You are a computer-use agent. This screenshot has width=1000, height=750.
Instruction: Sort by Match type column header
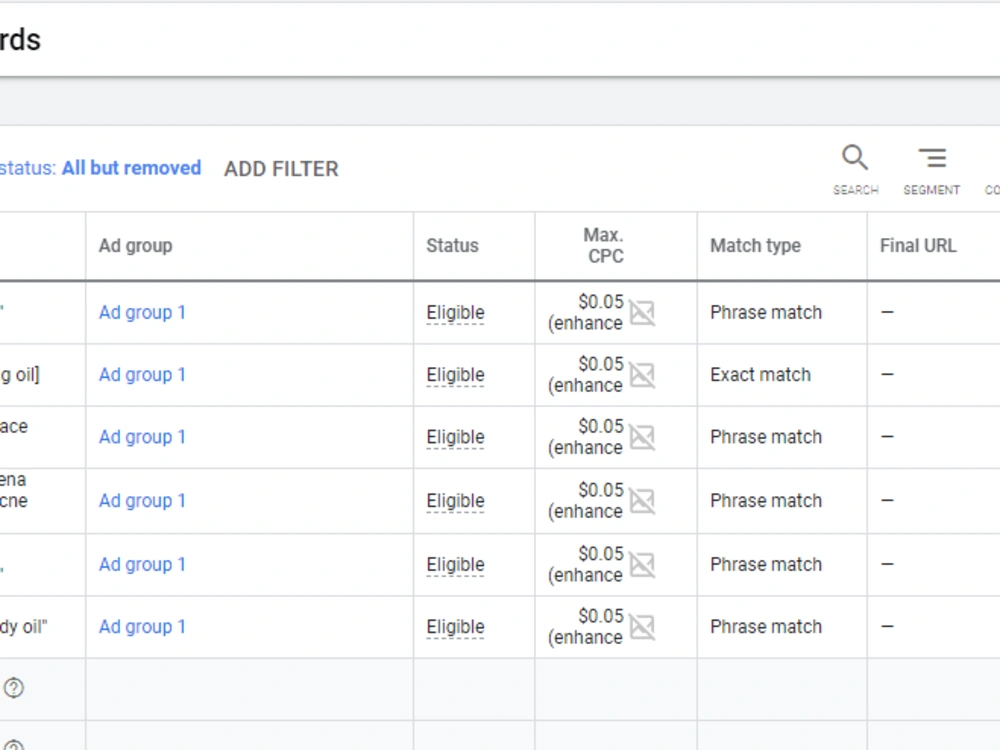tap(755, 246)
